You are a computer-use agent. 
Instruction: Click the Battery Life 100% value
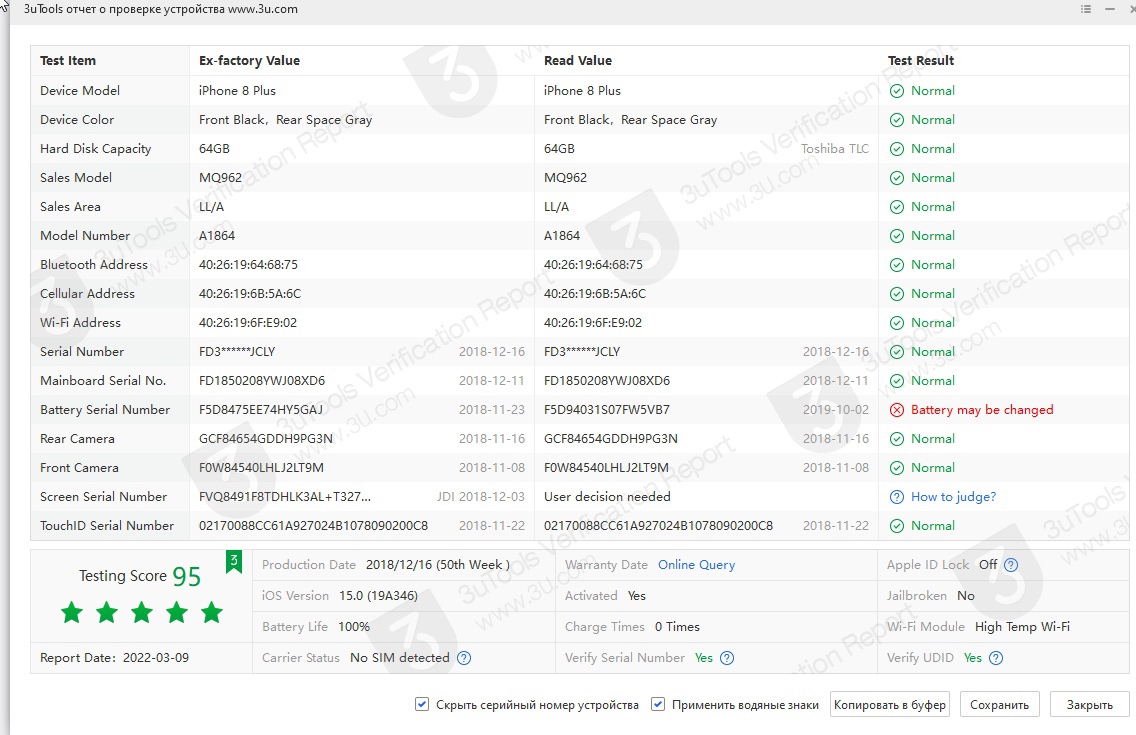354,627
